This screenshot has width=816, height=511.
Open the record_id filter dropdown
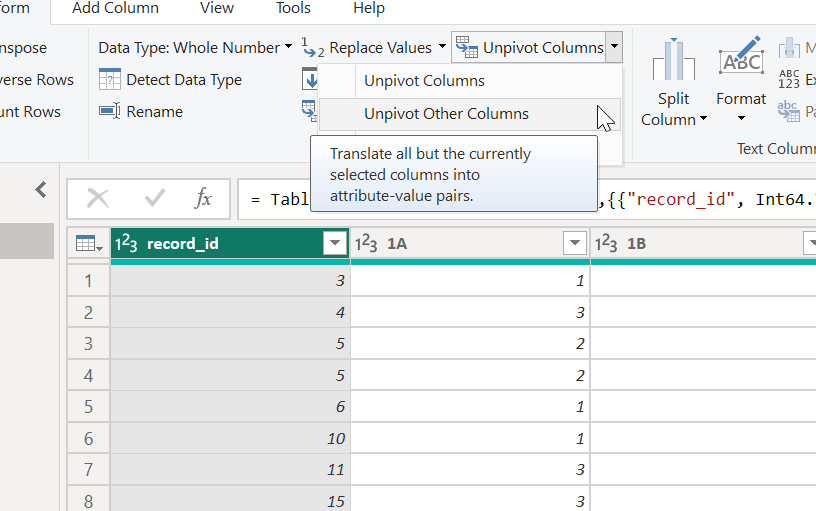pos(335,242)
